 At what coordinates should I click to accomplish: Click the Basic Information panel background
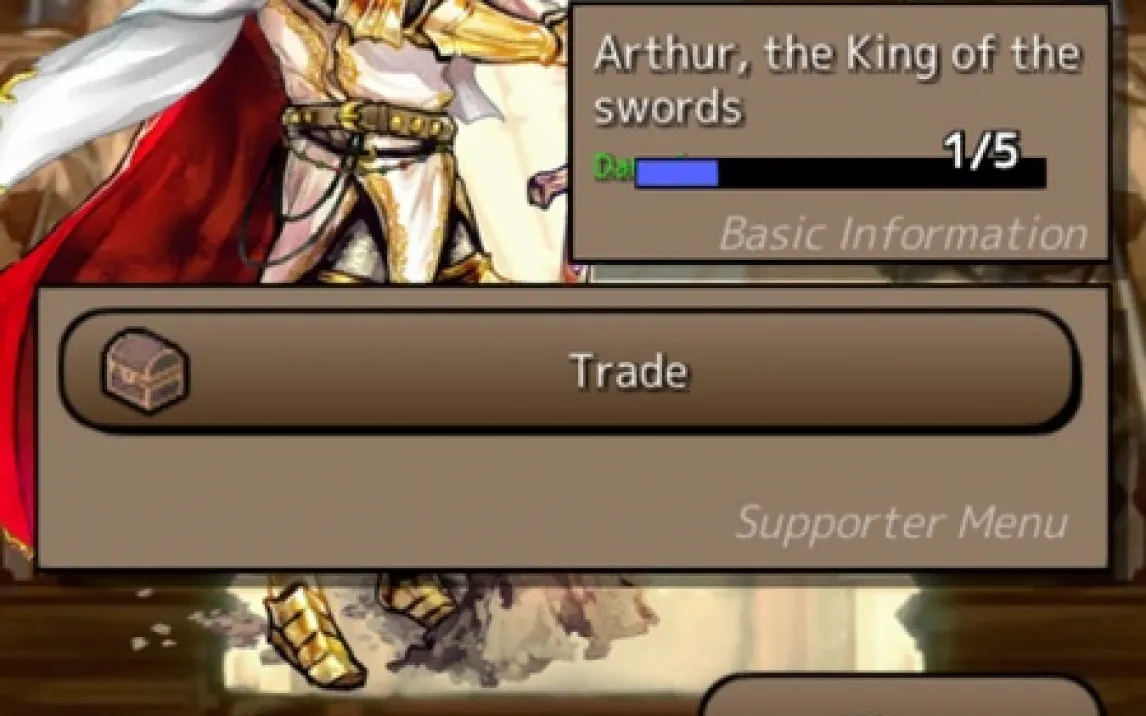point(839,134)
